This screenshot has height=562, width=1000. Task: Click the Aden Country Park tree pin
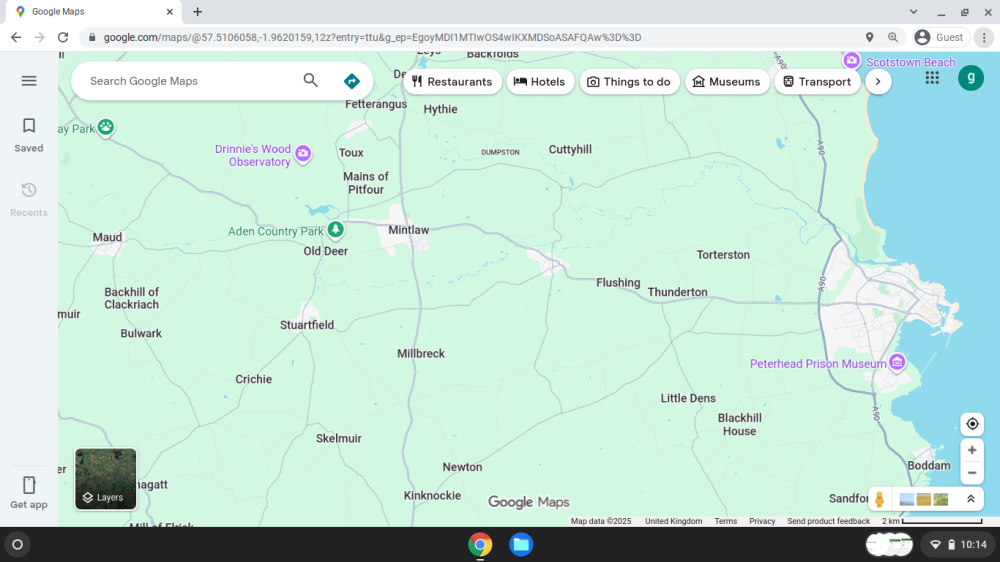[335, 230]
